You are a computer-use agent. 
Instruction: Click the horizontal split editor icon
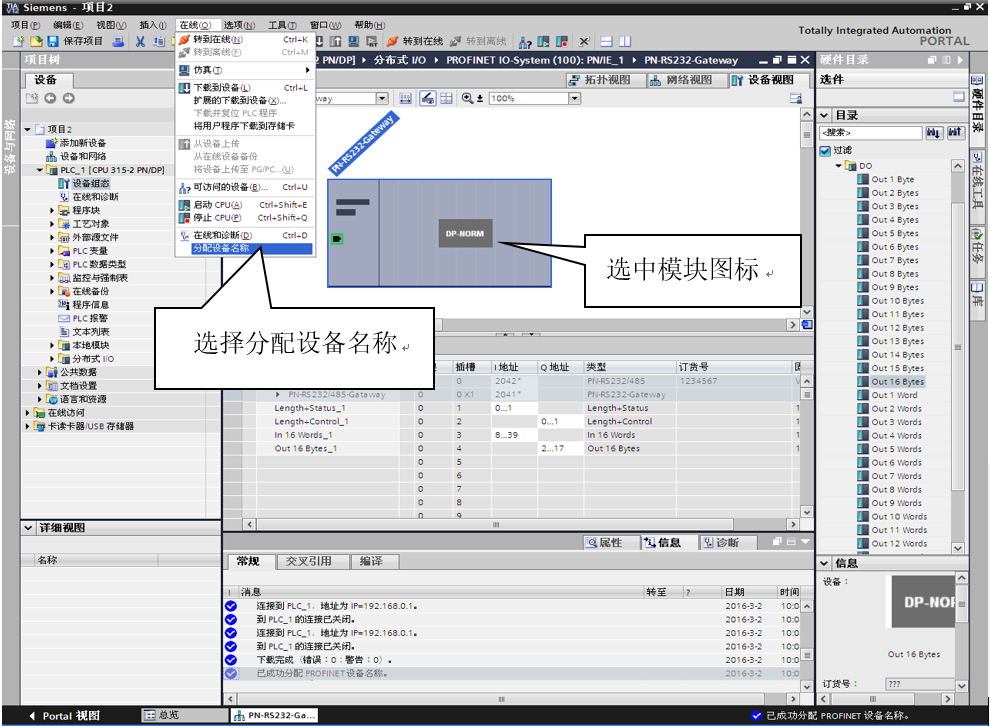pos(606,42)
